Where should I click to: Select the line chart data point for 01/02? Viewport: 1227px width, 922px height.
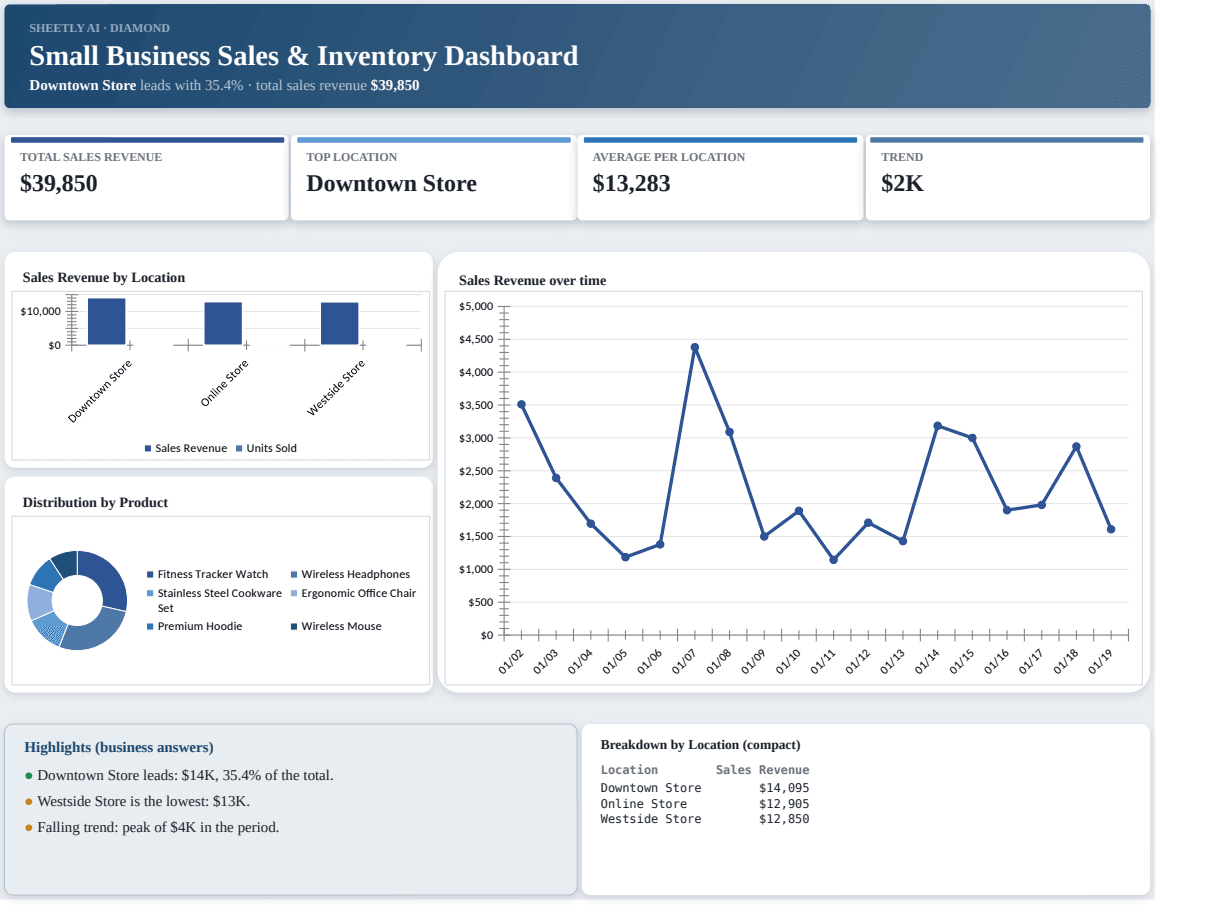pos(521,404)
